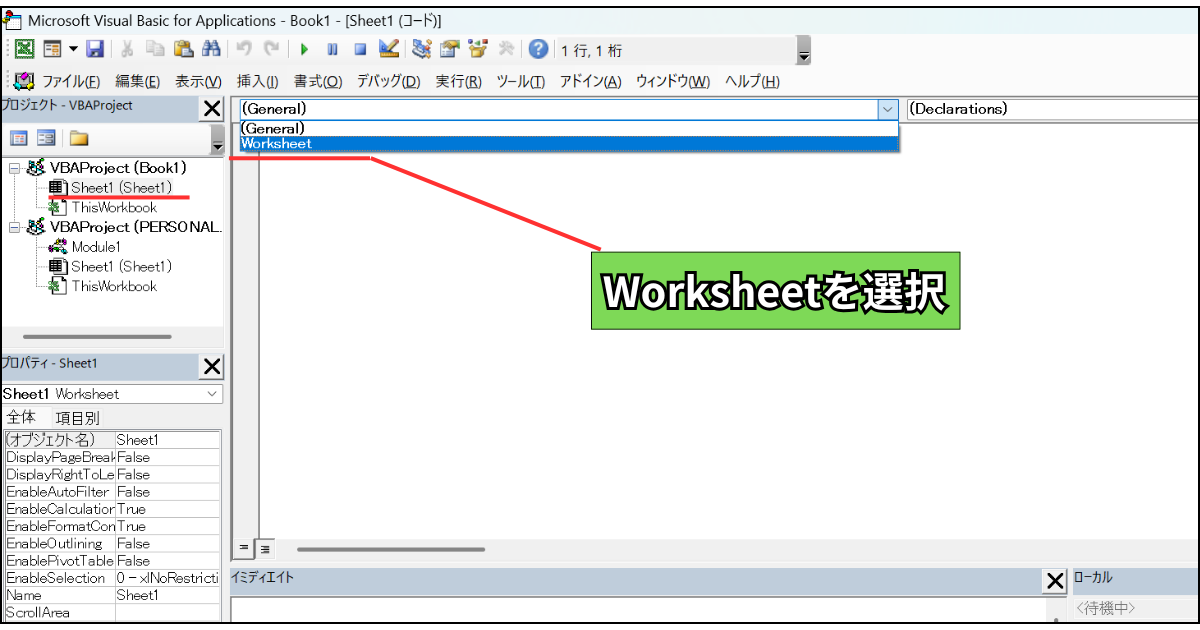Close the プロパティ - Sheet1 panel
This screenshot has height=630, width=1200.
point(212,367)
